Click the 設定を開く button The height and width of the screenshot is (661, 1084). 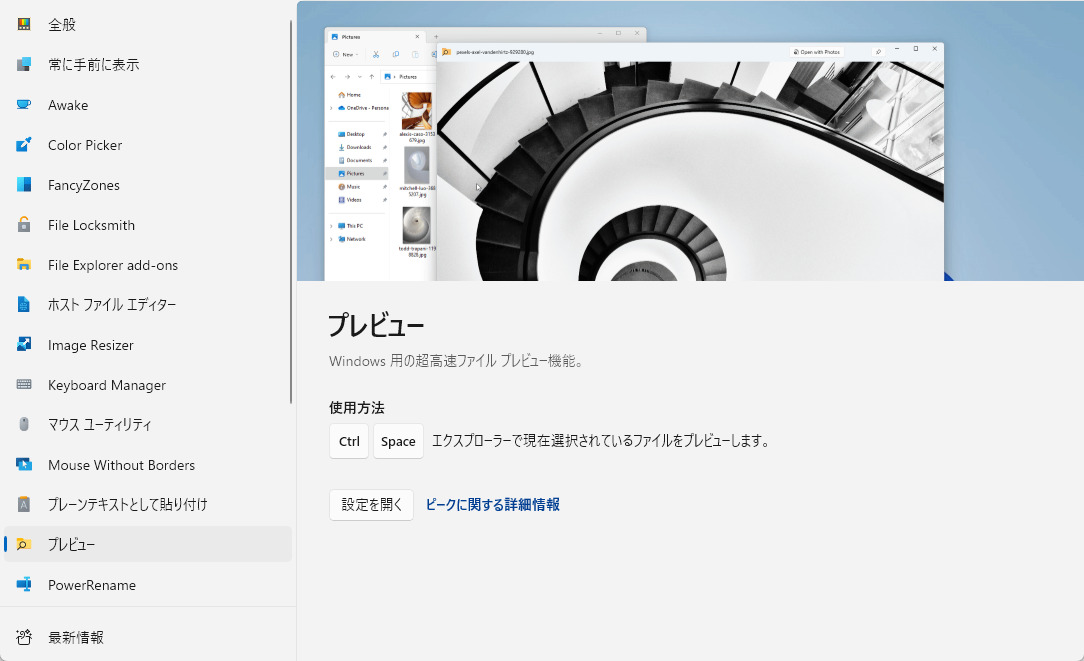tap(371, 505)
